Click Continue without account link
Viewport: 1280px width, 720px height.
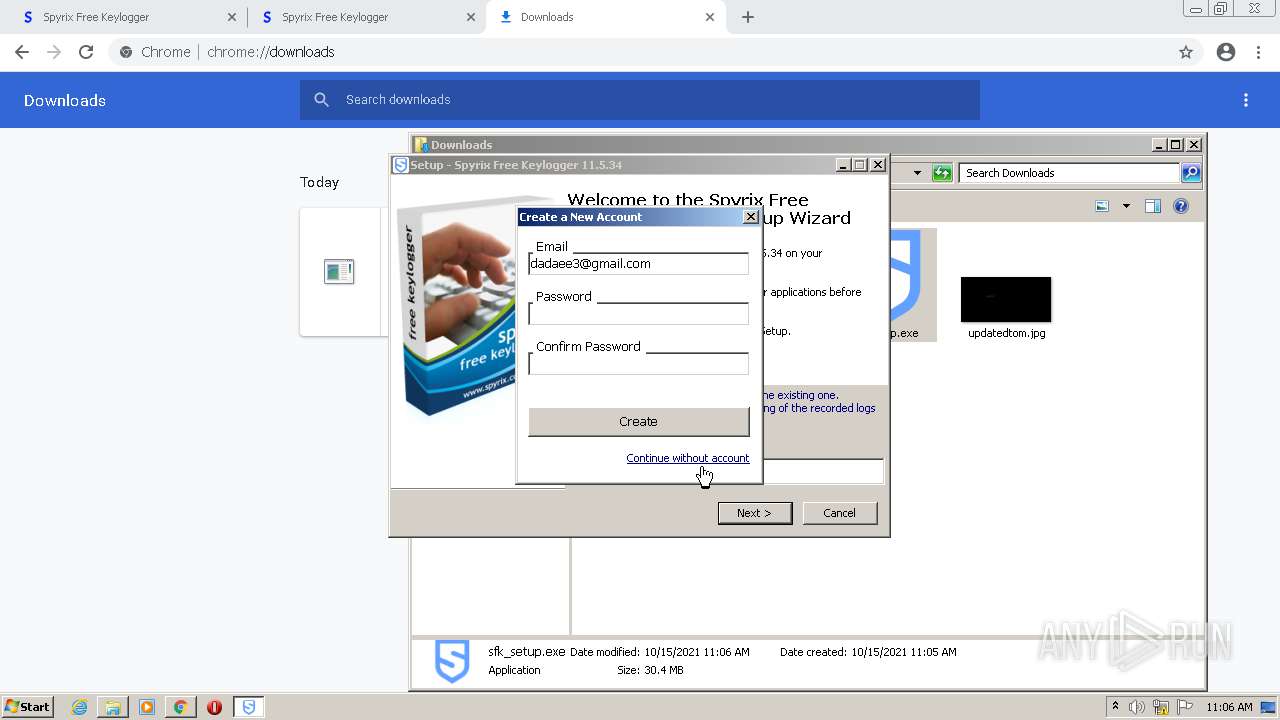pyautogui.click(x=687, y=458)
